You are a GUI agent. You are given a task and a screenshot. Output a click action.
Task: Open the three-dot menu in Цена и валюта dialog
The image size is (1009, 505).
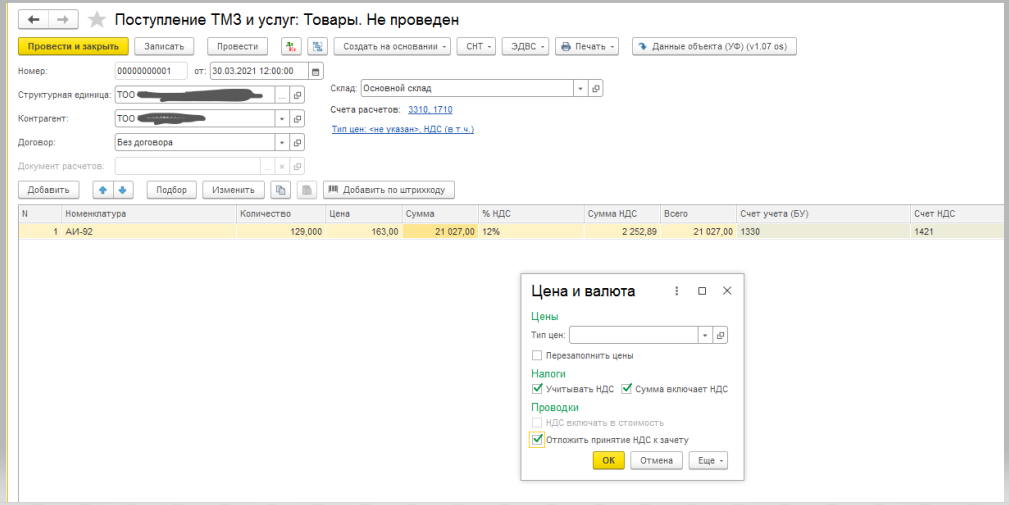pos(677,291)
